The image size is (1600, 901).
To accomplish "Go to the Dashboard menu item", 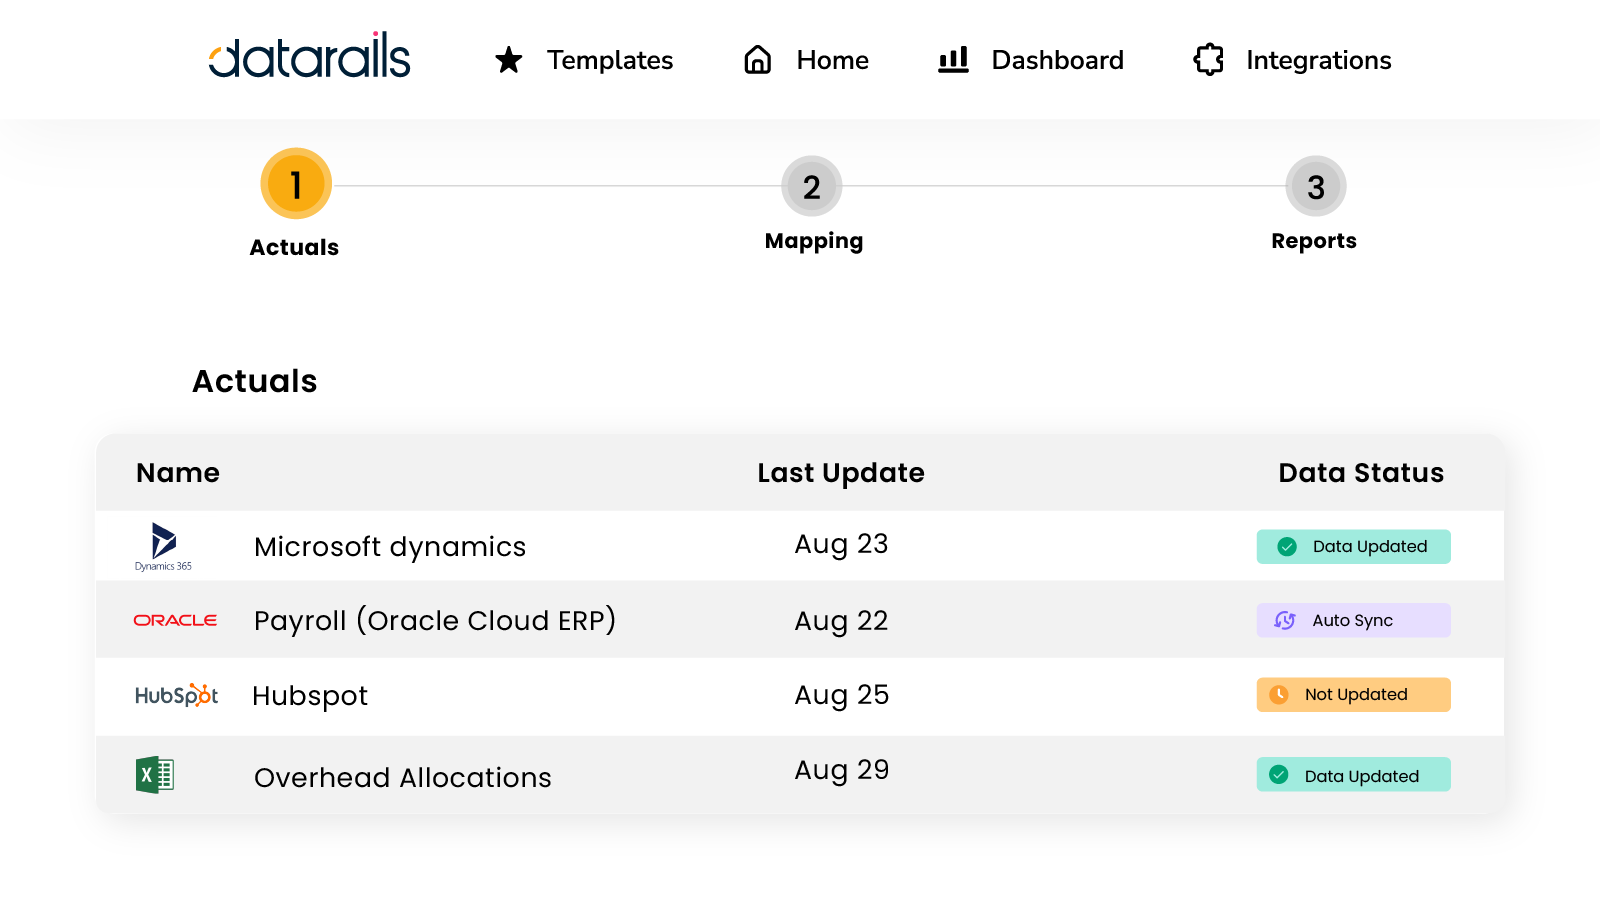I will (1057, 60).
